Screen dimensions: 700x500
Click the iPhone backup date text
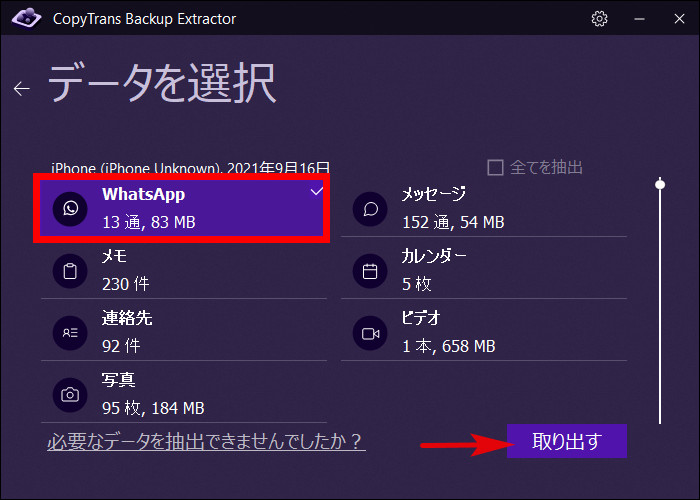(x=190, y=167)
